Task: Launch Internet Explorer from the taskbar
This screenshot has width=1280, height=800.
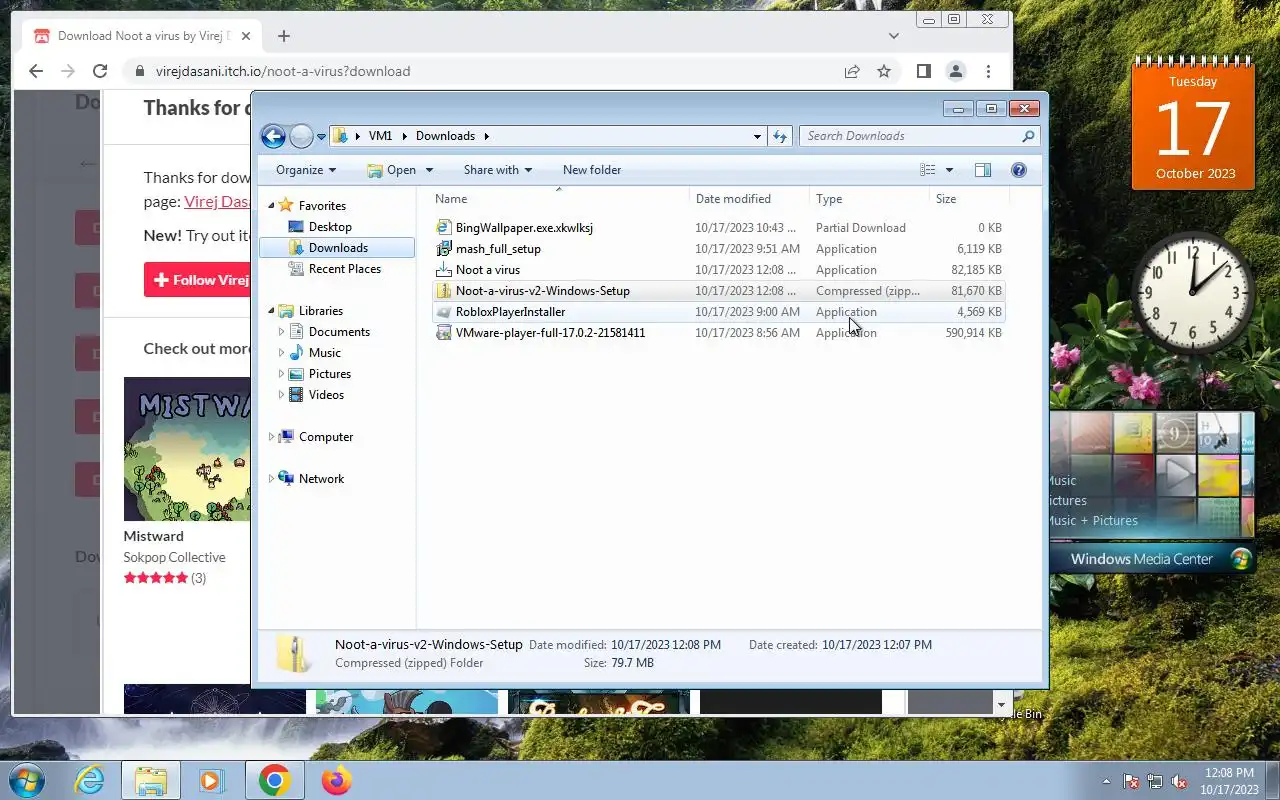Action: point(90,780)
